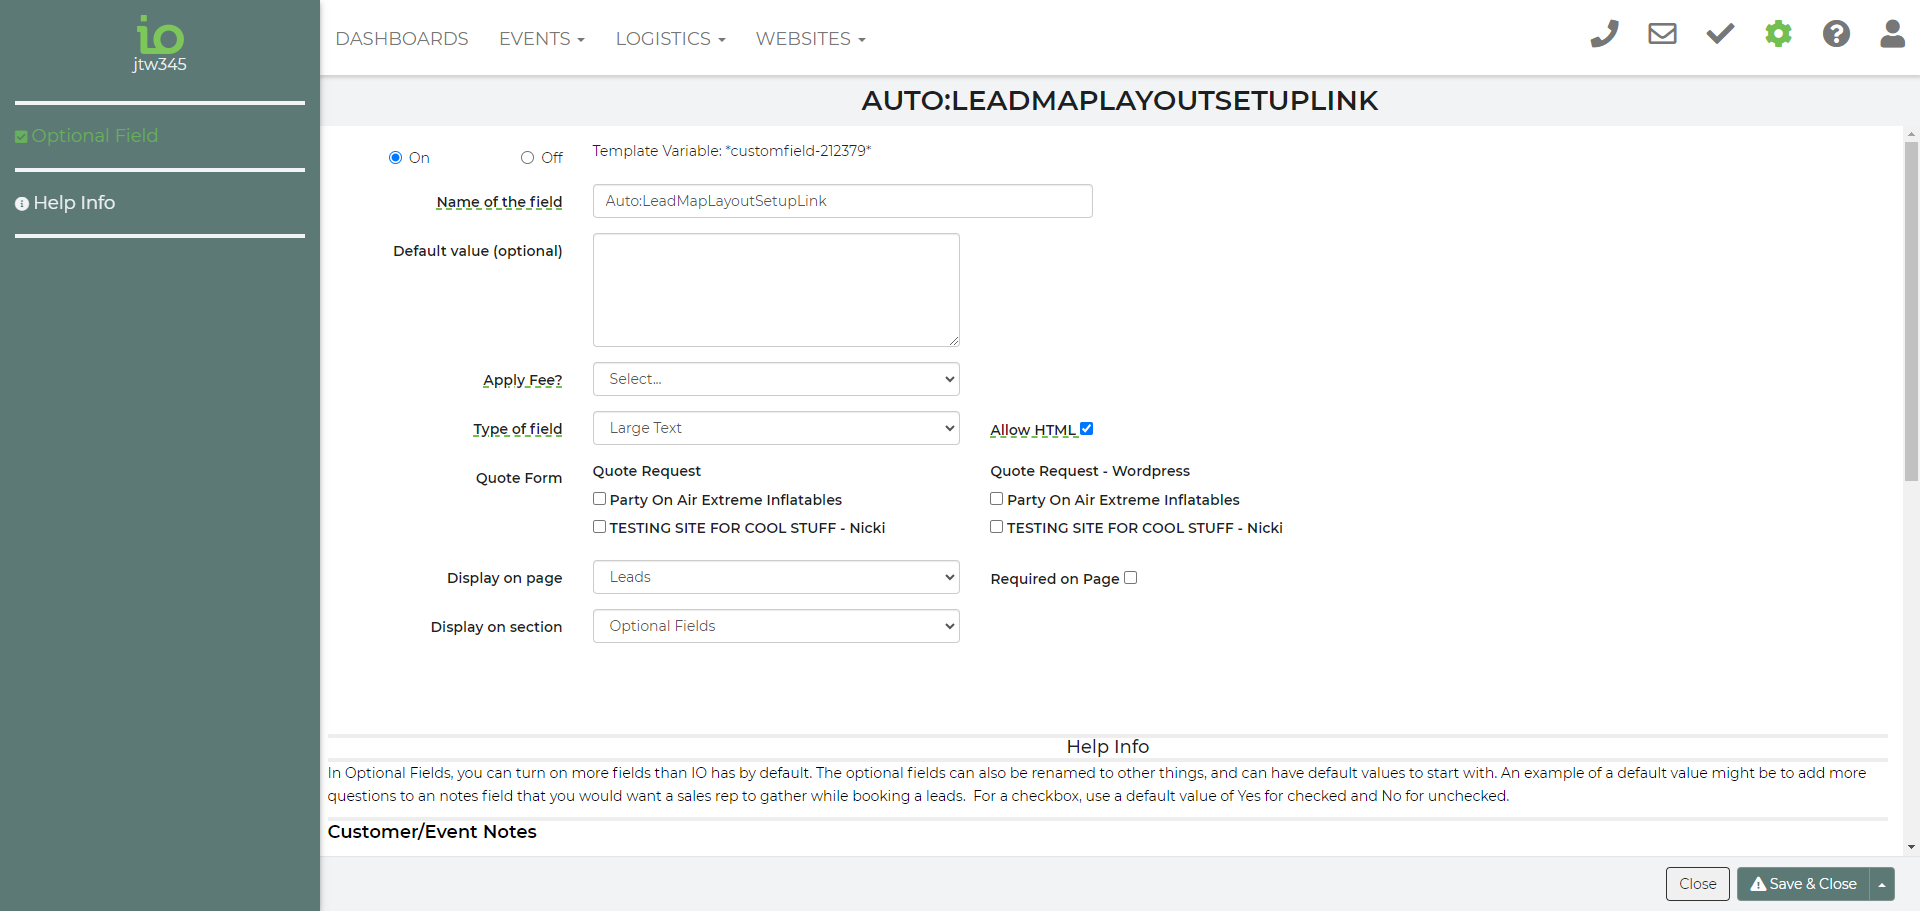Image resolution: width=1920 pixels, height=911 pixels.
Task: Open the green settings gear icon
Action: (x=1778, y=34)
